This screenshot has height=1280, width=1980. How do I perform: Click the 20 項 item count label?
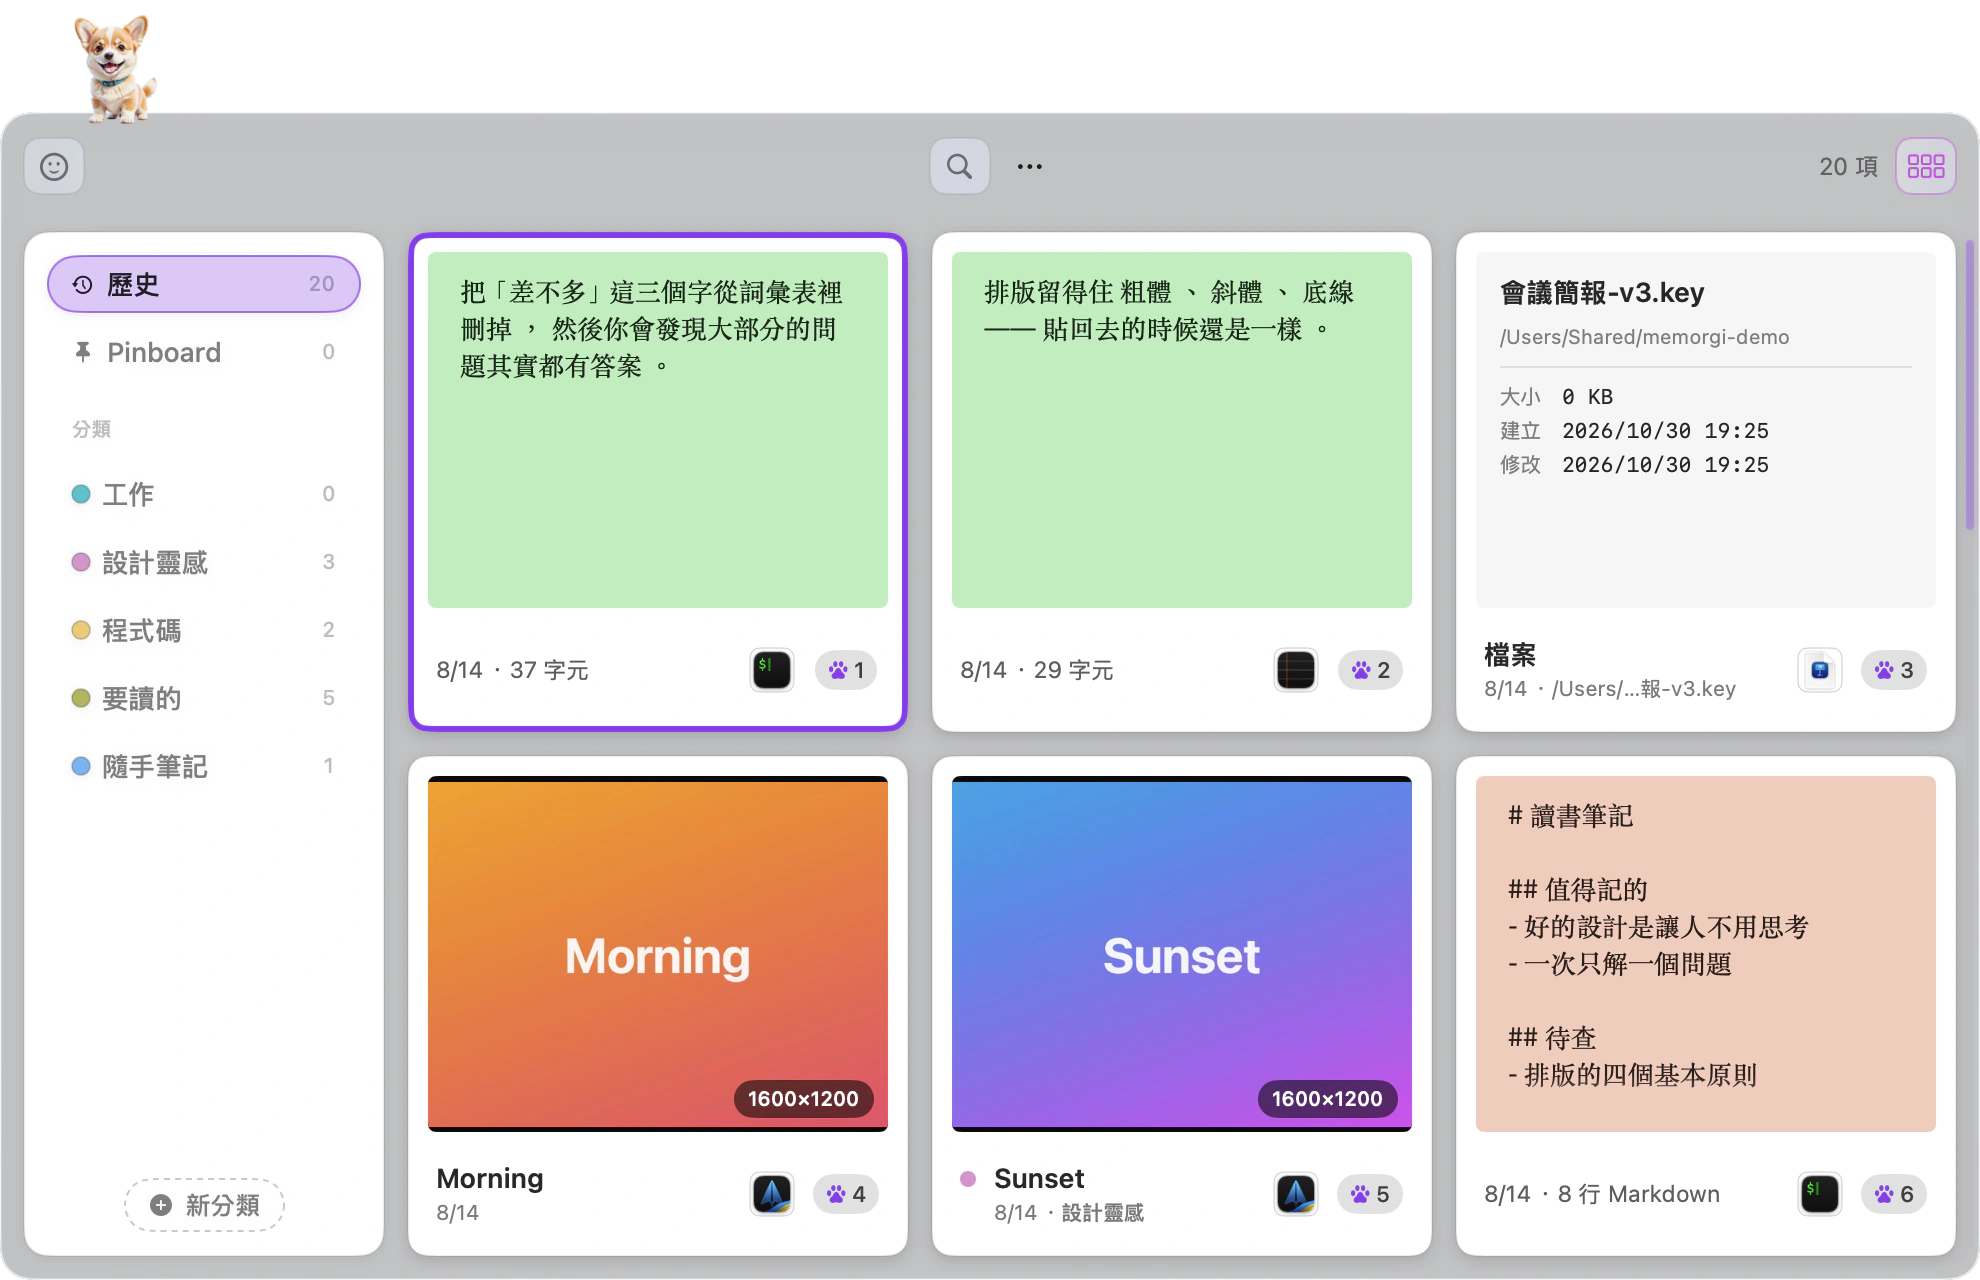click(1848, 166)
